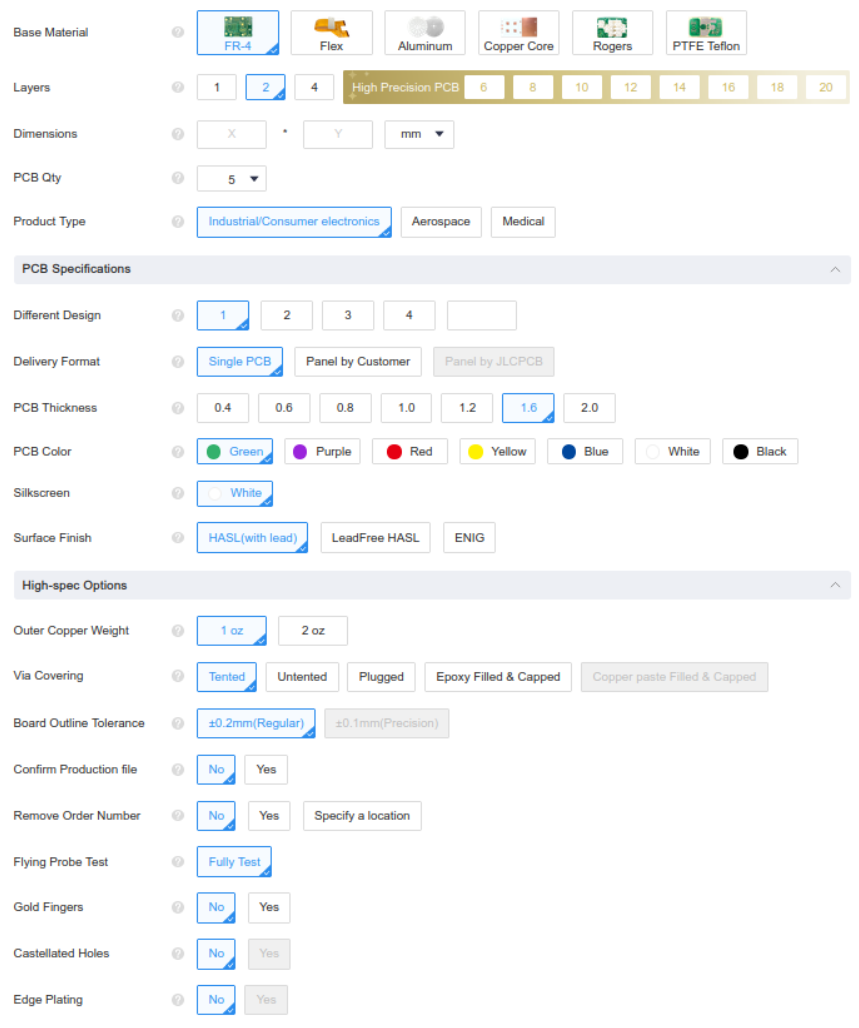Click the help icon beside Confirm Production file
The image size is (859, 1028).
178,770
